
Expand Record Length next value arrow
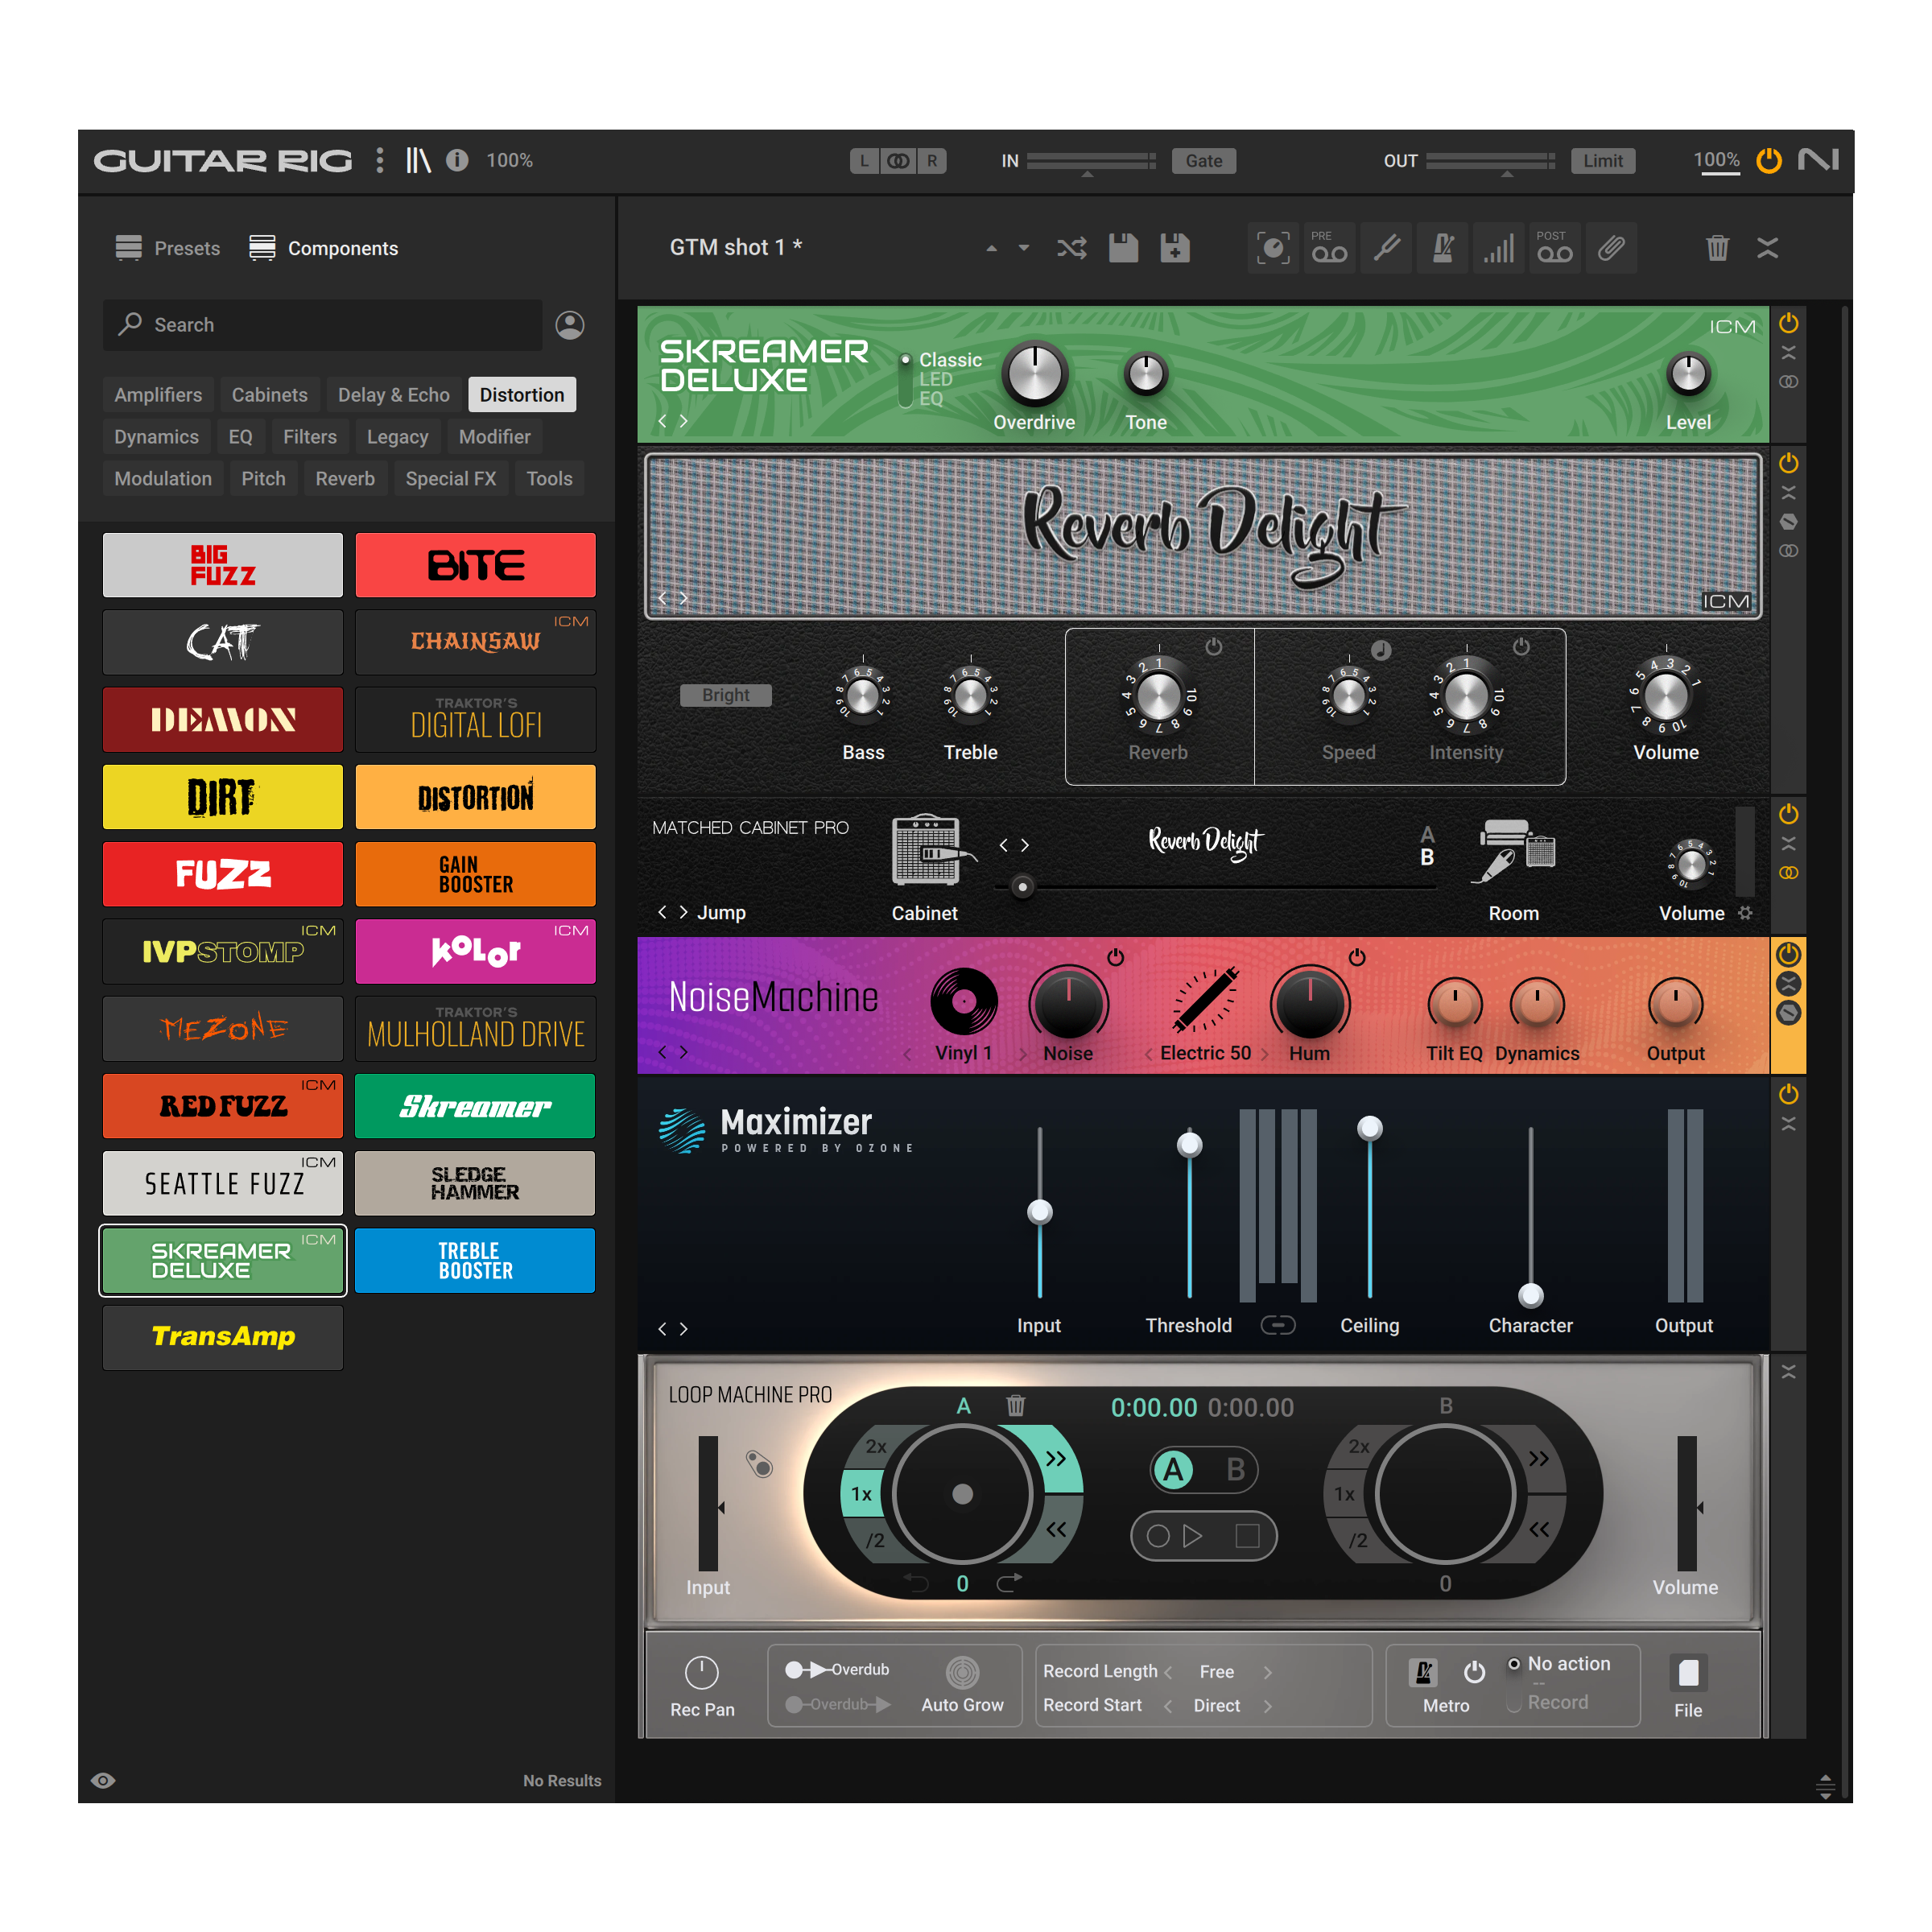[1268, 1672]
